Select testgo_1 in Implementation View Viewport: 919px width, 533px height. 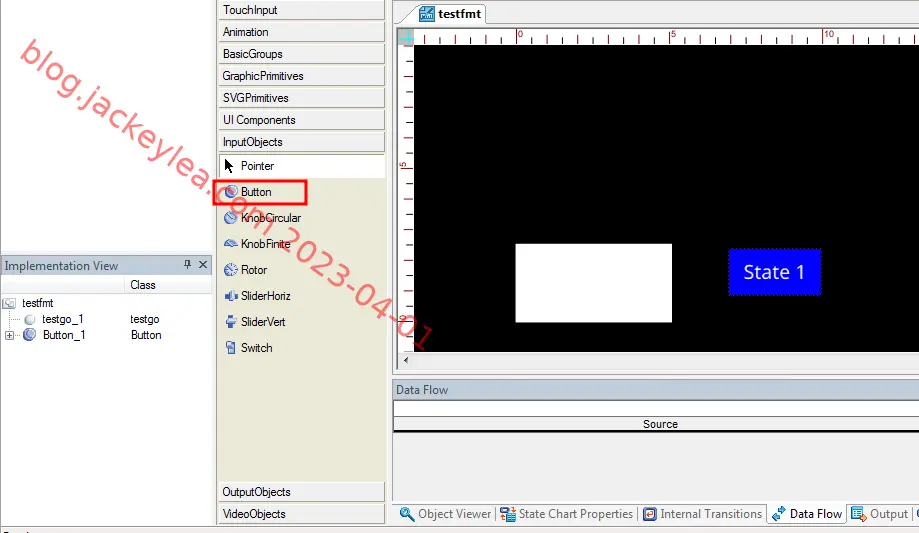pos(63,319)
